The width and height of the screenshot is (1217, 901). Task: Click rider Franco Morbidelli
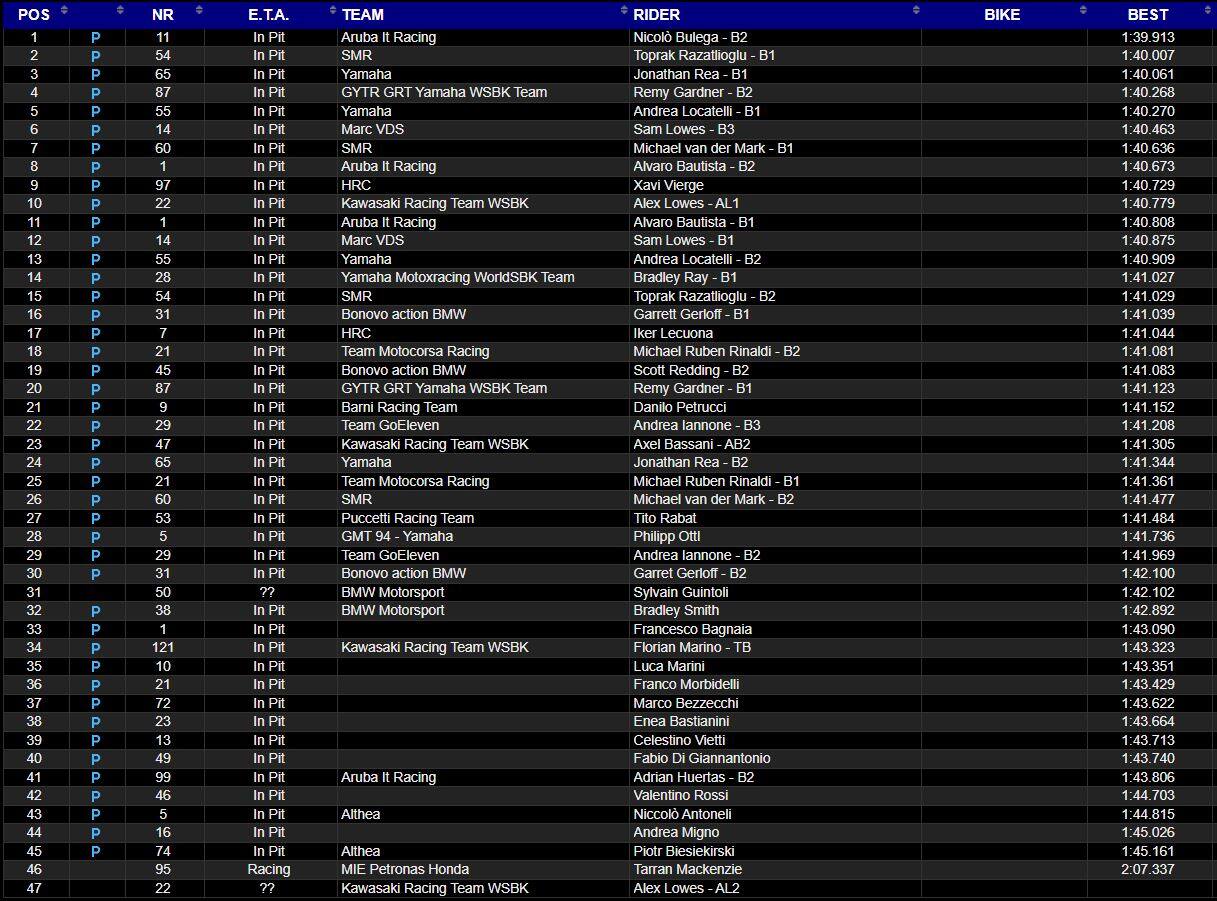coord(687,685)
